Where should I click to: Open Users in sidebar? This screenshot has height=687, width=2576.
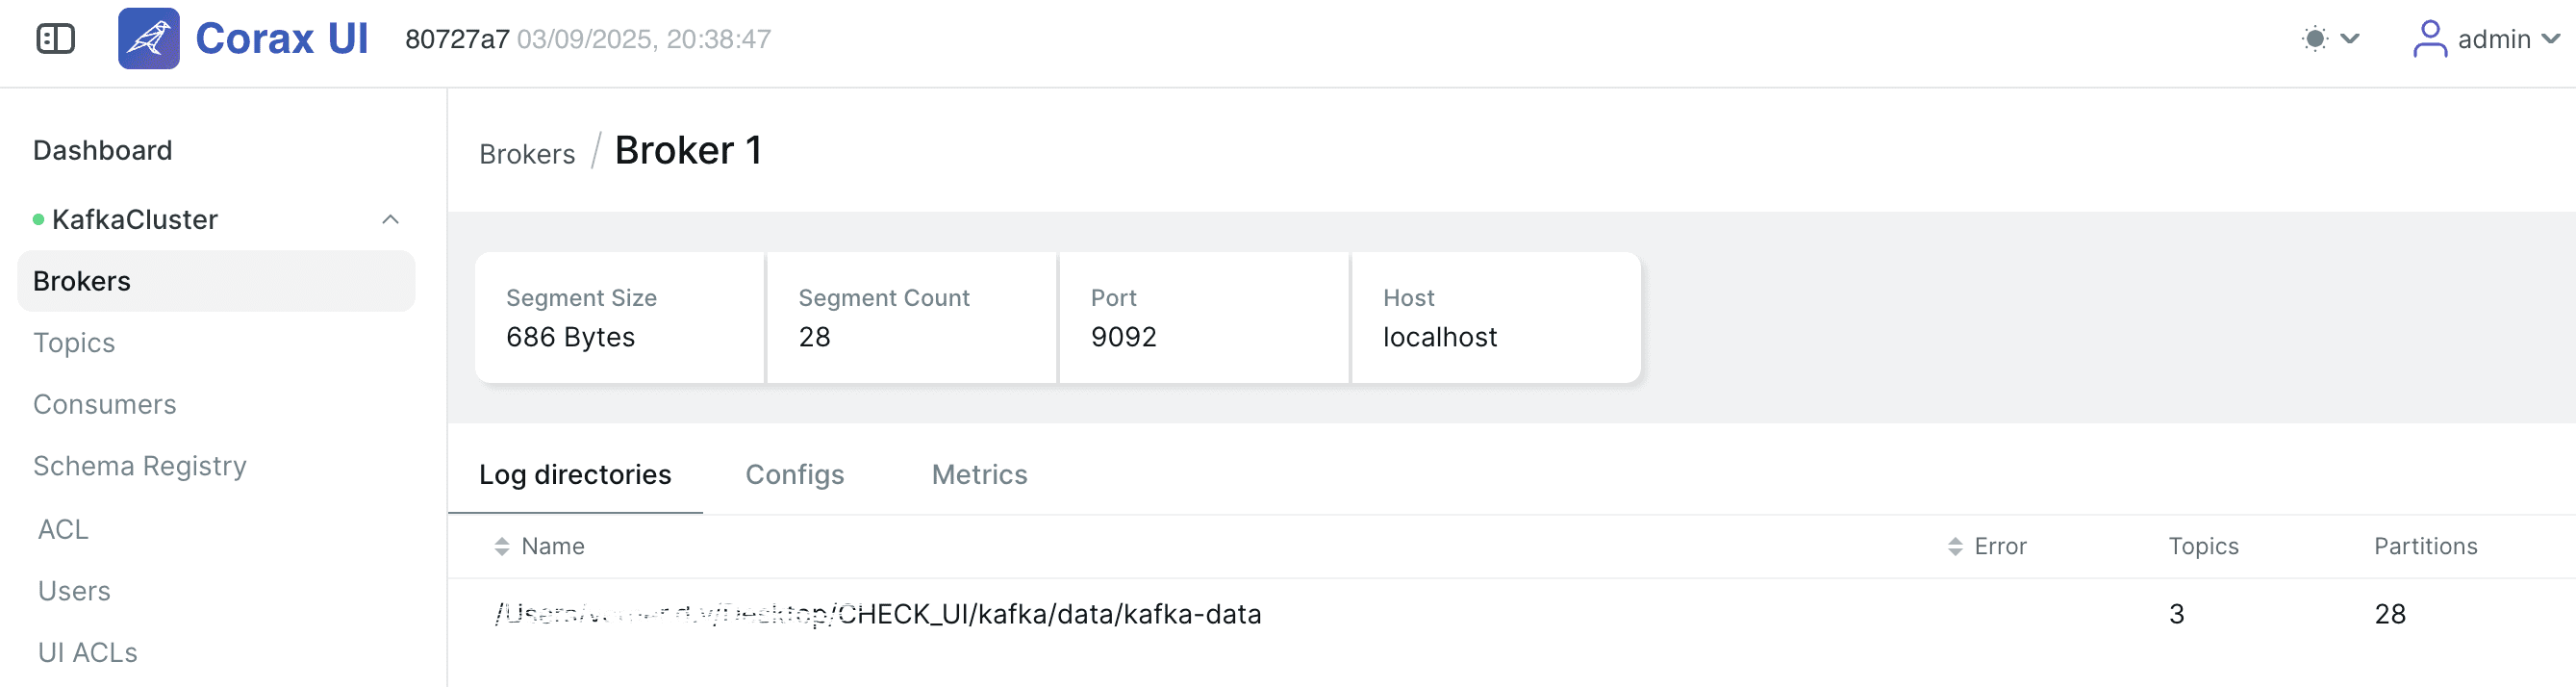74,591
